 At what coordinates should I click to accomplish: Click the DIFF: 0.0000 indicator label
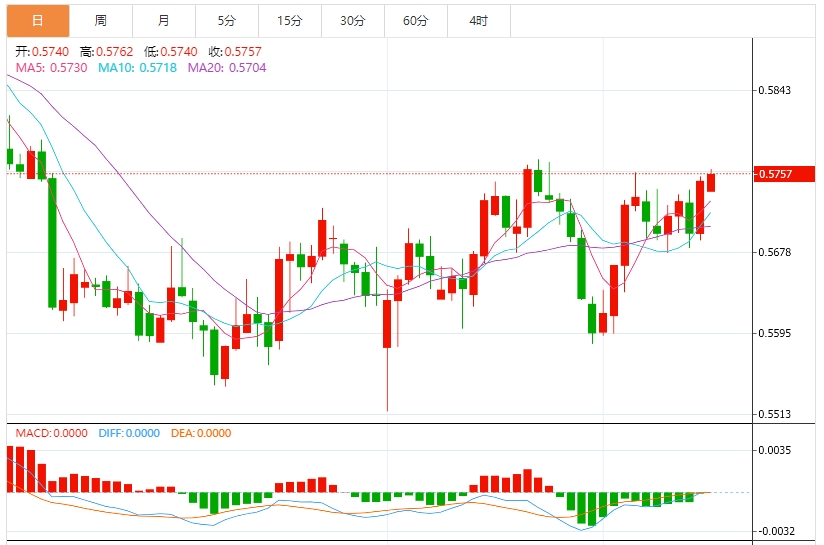click(129, 433)
